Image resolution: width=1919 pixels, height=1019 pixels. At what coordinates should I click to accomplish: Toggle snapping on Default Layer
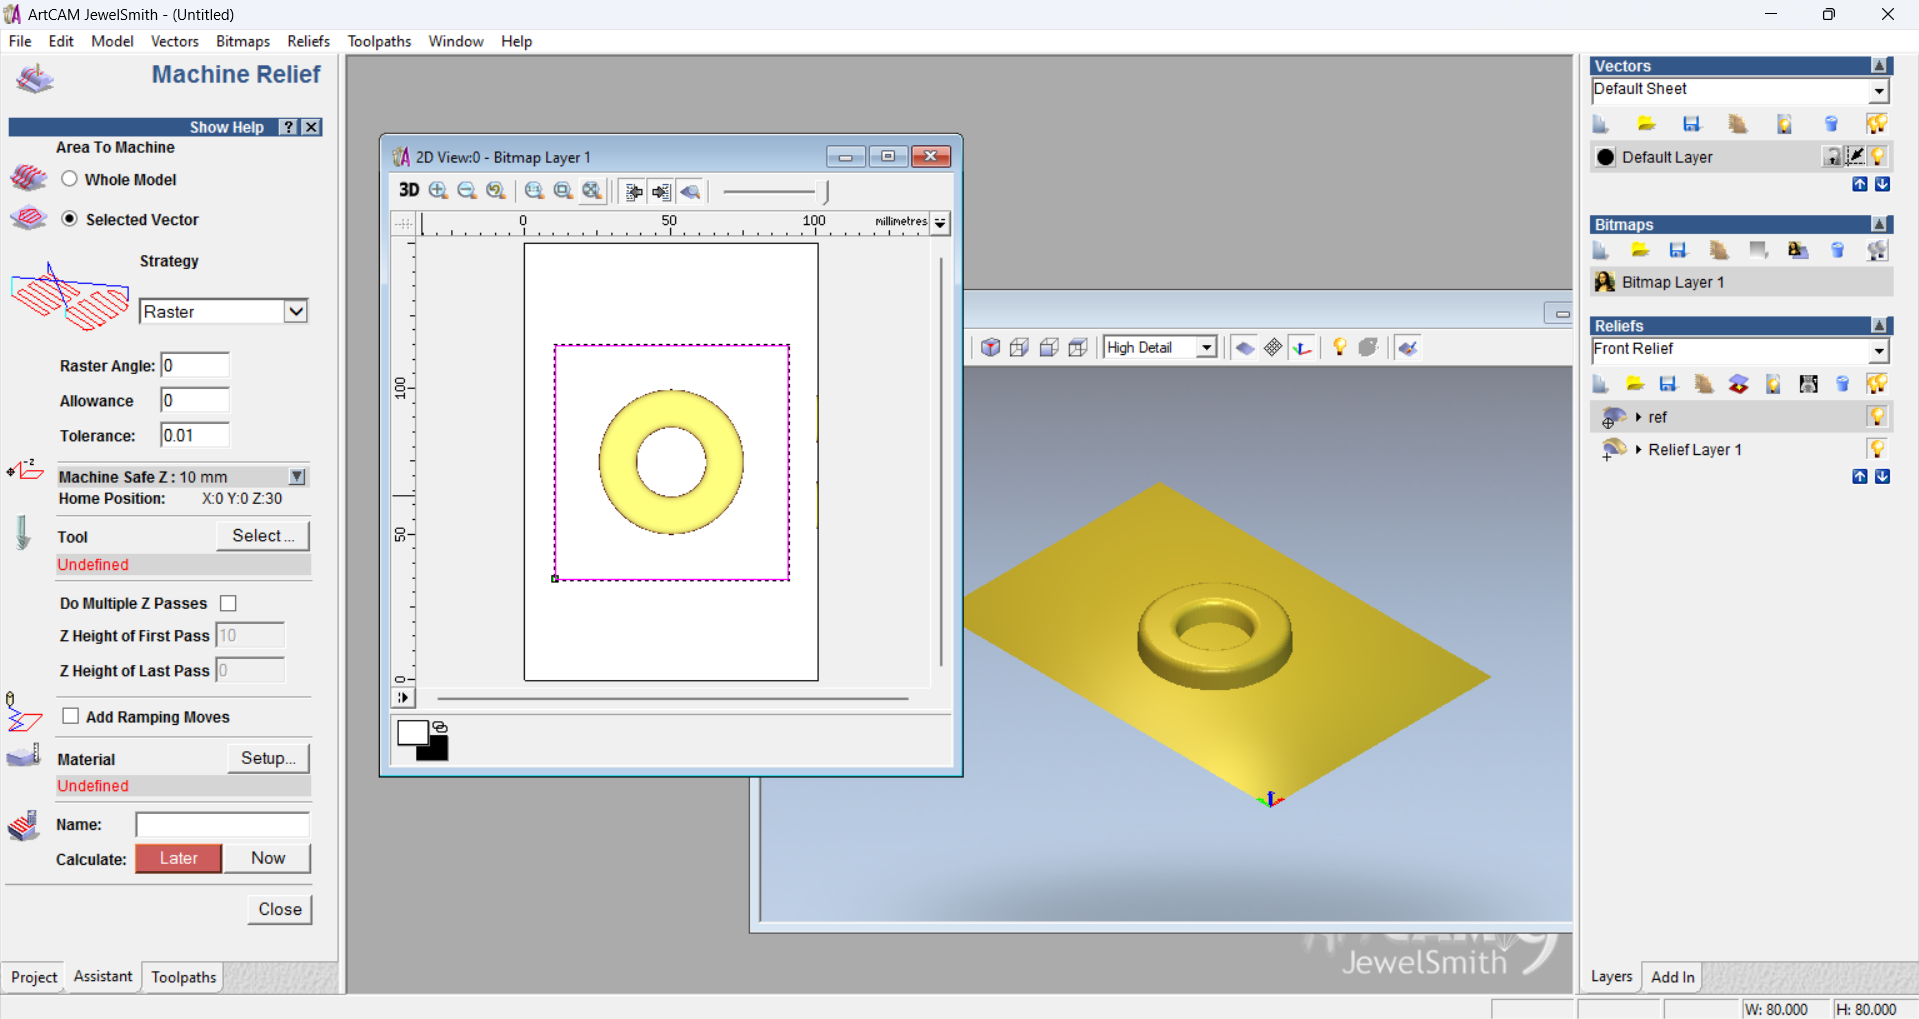coord(1855,156)
